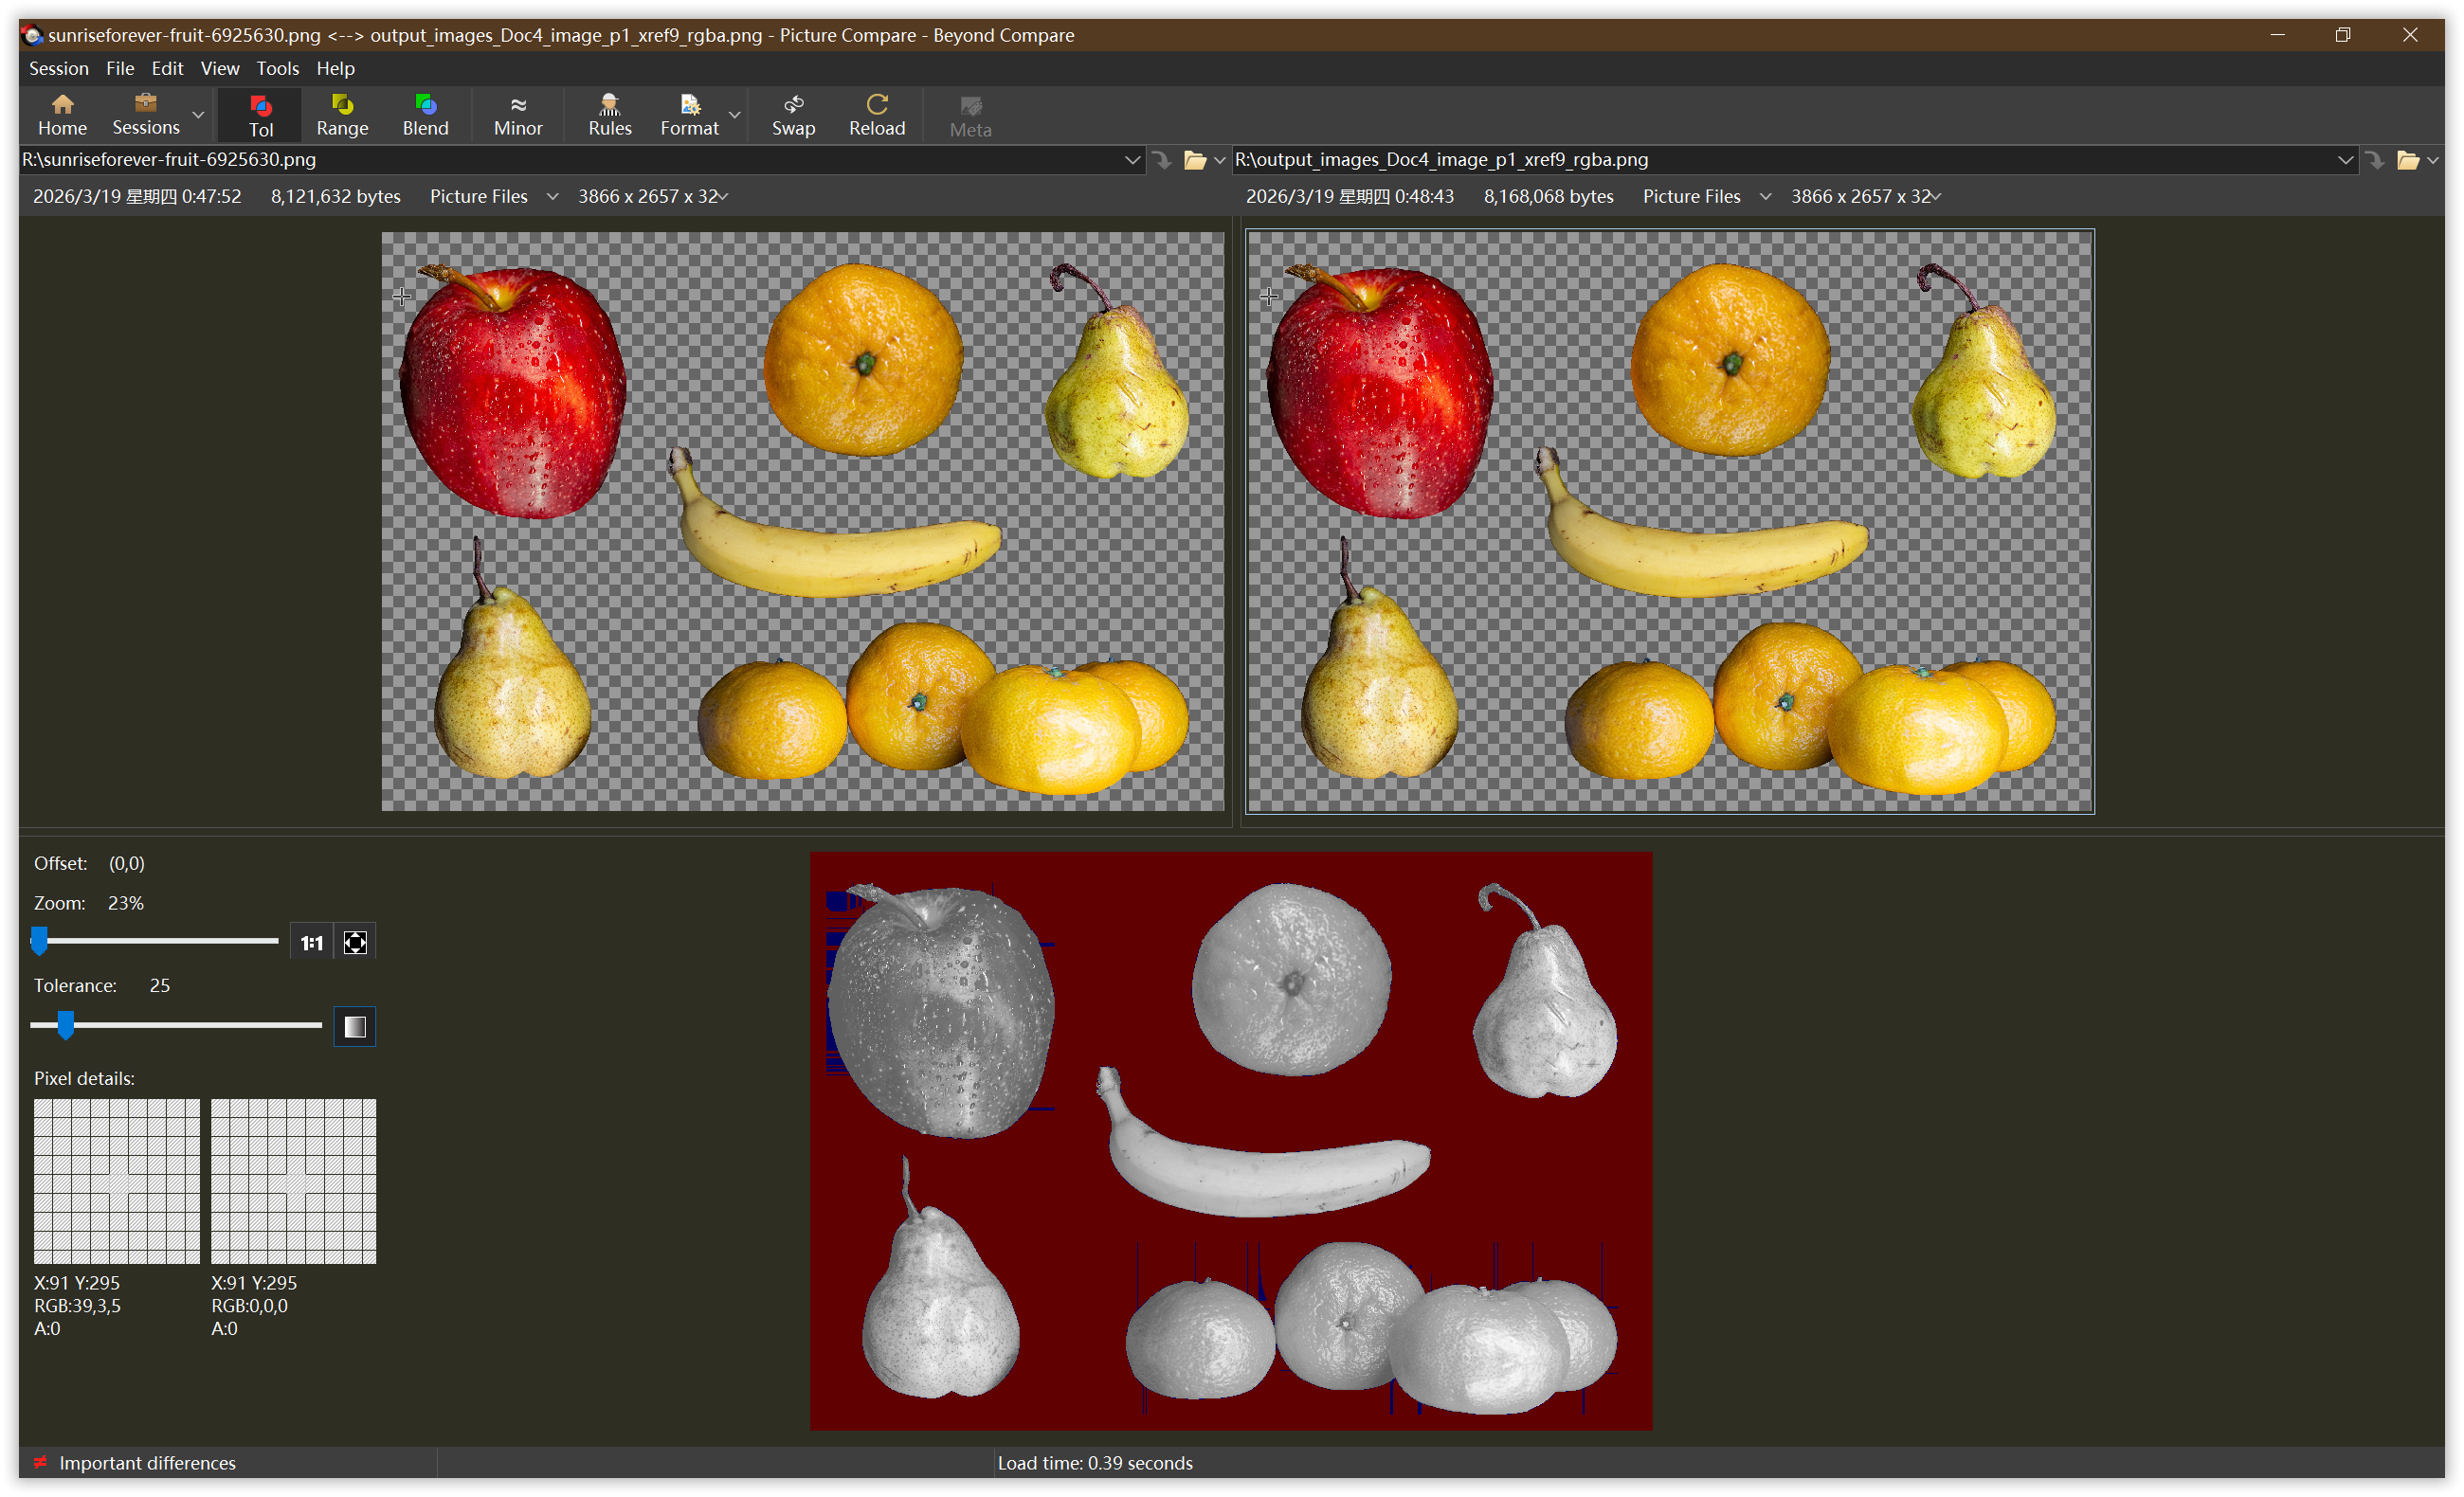This screenshot has width=2464, height=1497.
Task: Swap the left and right images
Action: pos(793,114)
